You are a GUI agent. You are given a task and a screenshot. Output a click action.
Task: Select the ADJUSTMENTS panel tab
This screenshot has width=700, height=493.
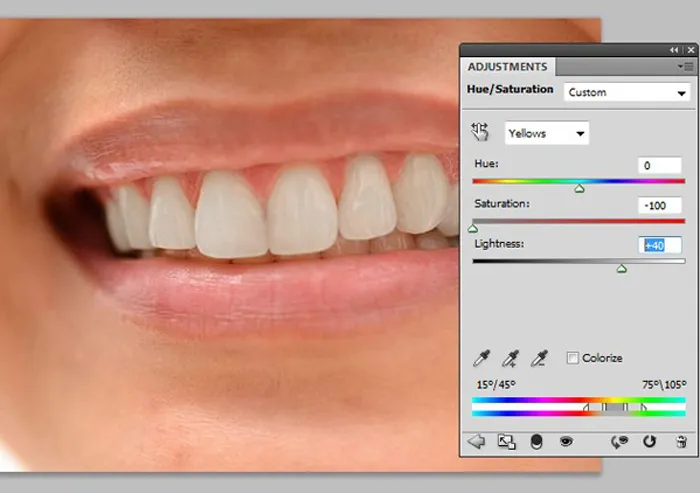tap(508, 67)
